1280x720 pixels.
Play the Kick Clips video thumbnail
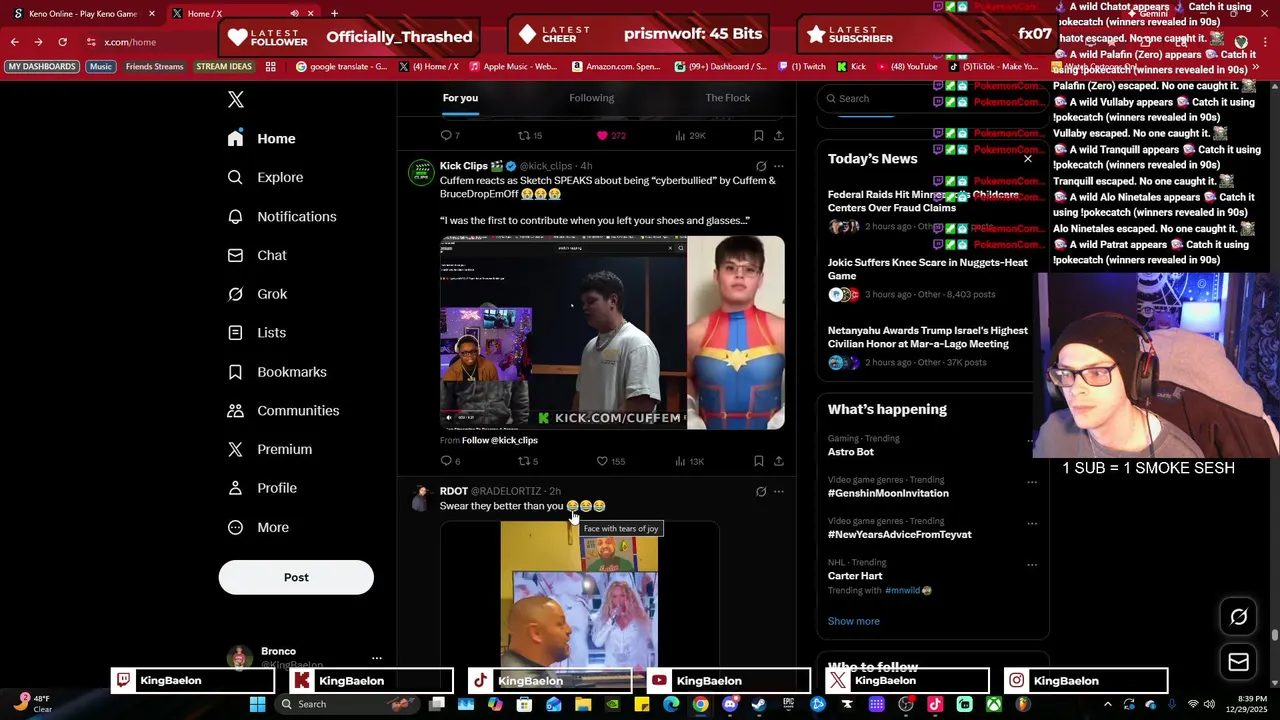point(612,333)
